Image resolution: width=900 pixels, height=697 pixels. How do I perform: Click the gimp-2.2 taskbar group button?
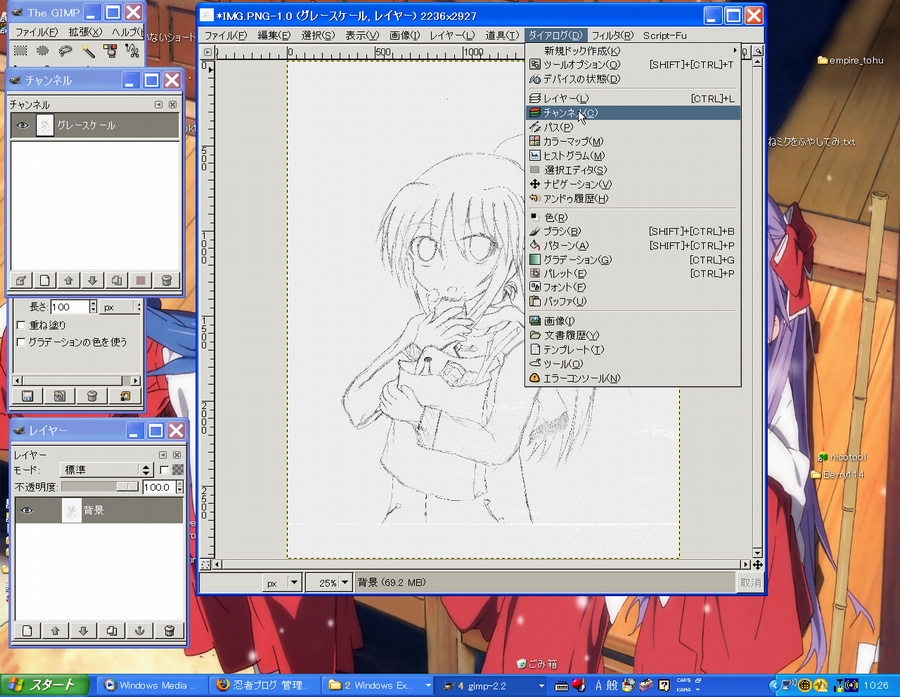click(492, 686)
